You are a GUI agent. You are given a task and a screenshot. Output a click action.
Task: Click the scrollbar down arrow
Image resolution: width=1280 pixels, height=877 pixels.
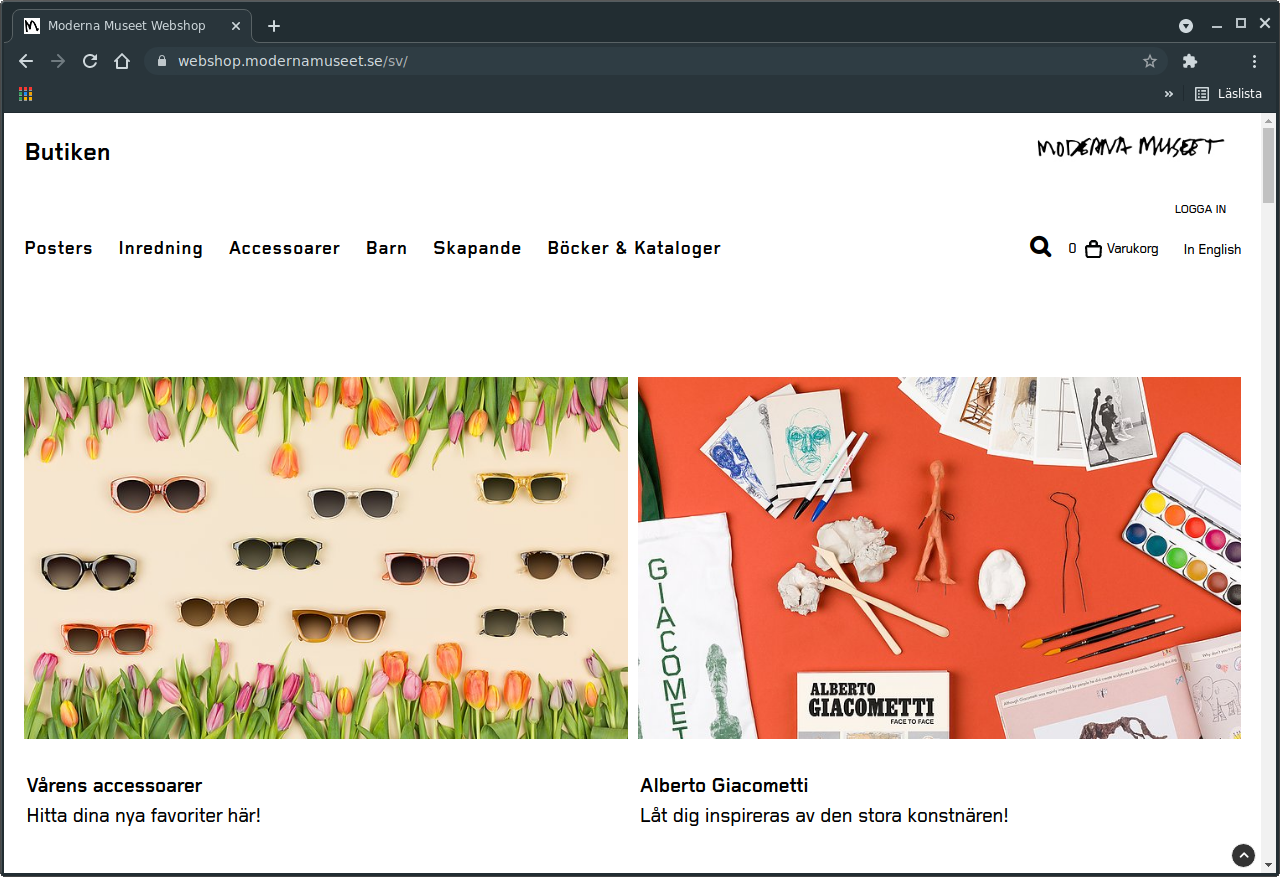1269,864
